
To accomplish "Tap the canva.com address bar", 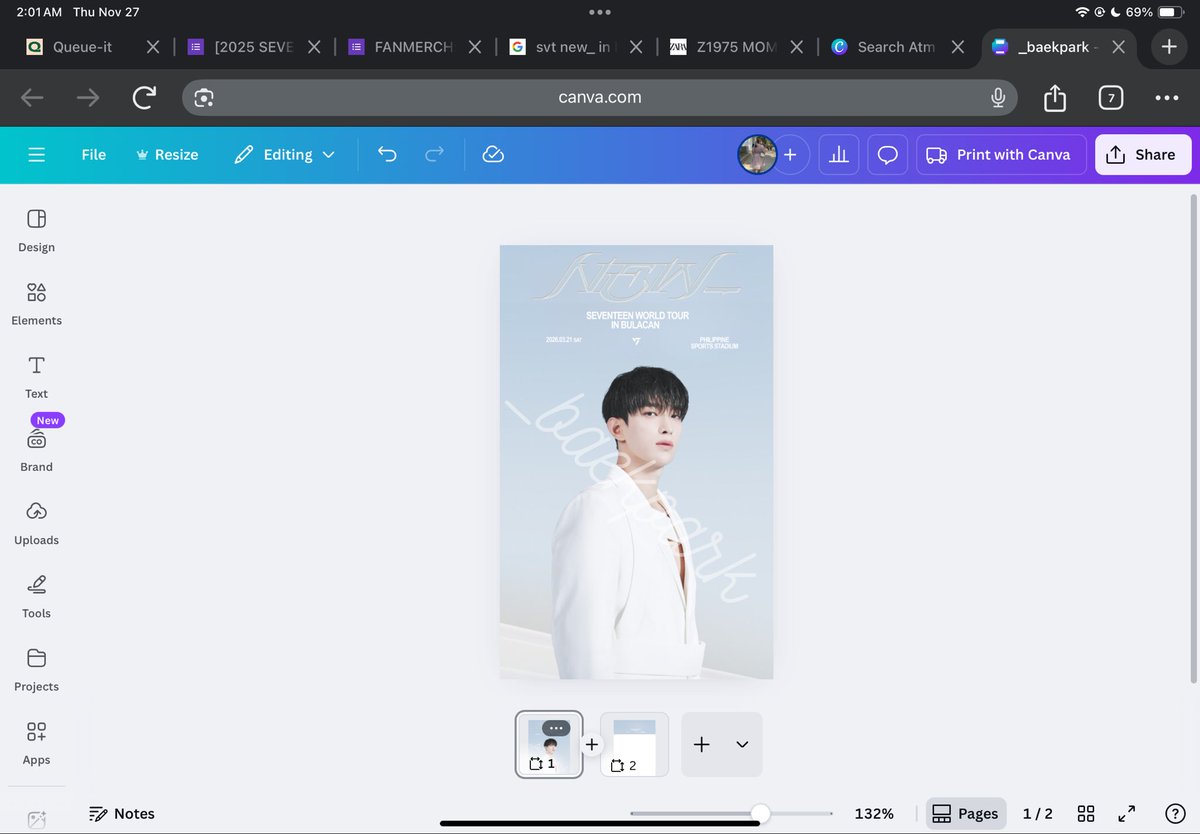I will 600,97.
